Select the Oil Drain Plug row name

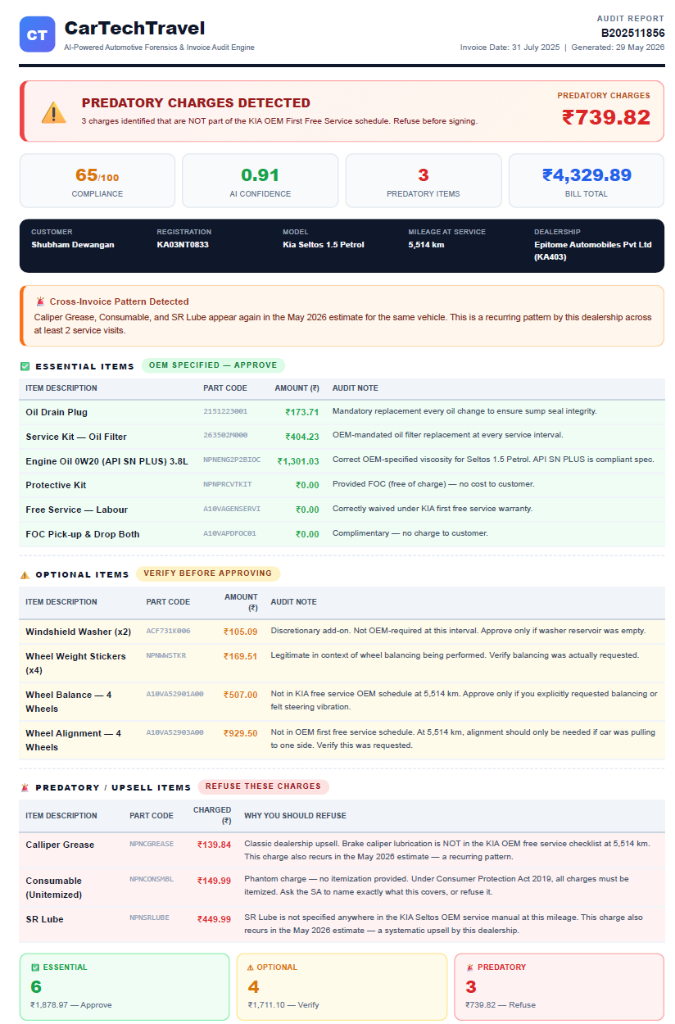(56, 412)
